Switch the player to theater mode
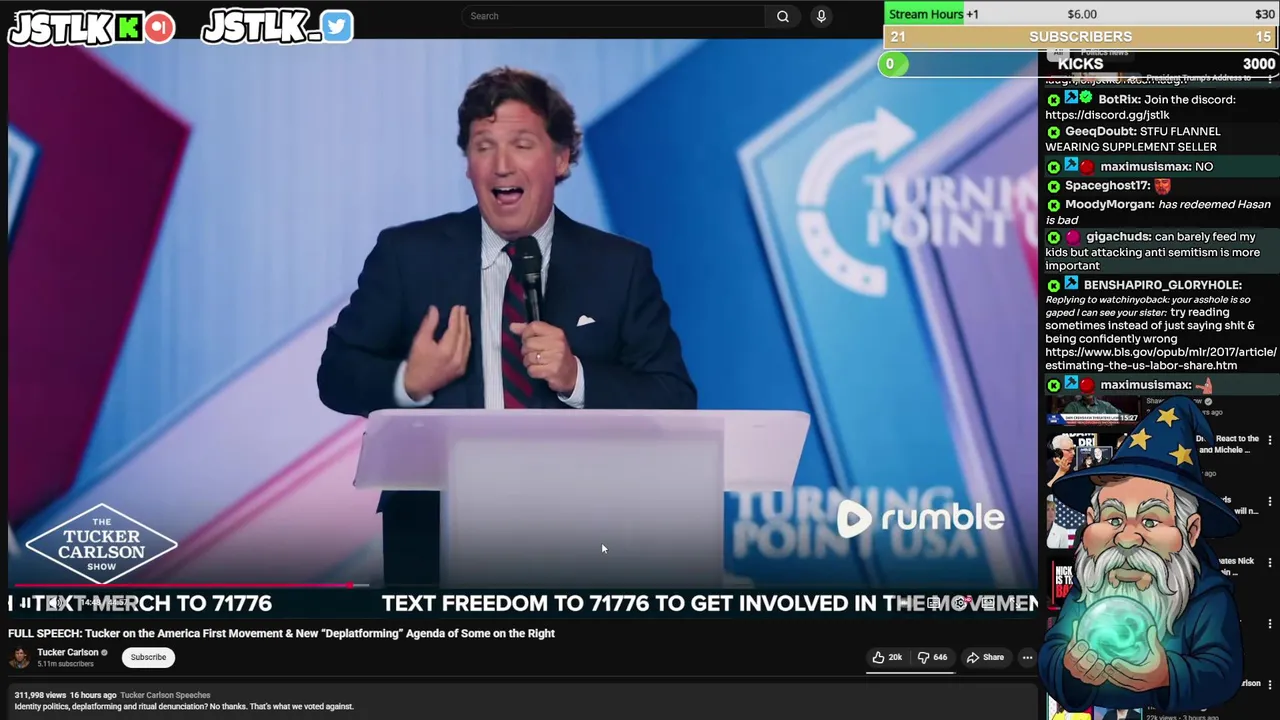Screen dimensions: 1280x720 coord(988,603)
